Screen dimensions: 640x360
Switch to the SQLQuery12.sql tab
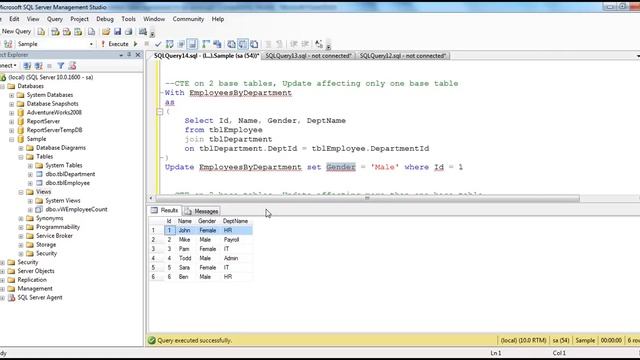[x=403, y=56]
